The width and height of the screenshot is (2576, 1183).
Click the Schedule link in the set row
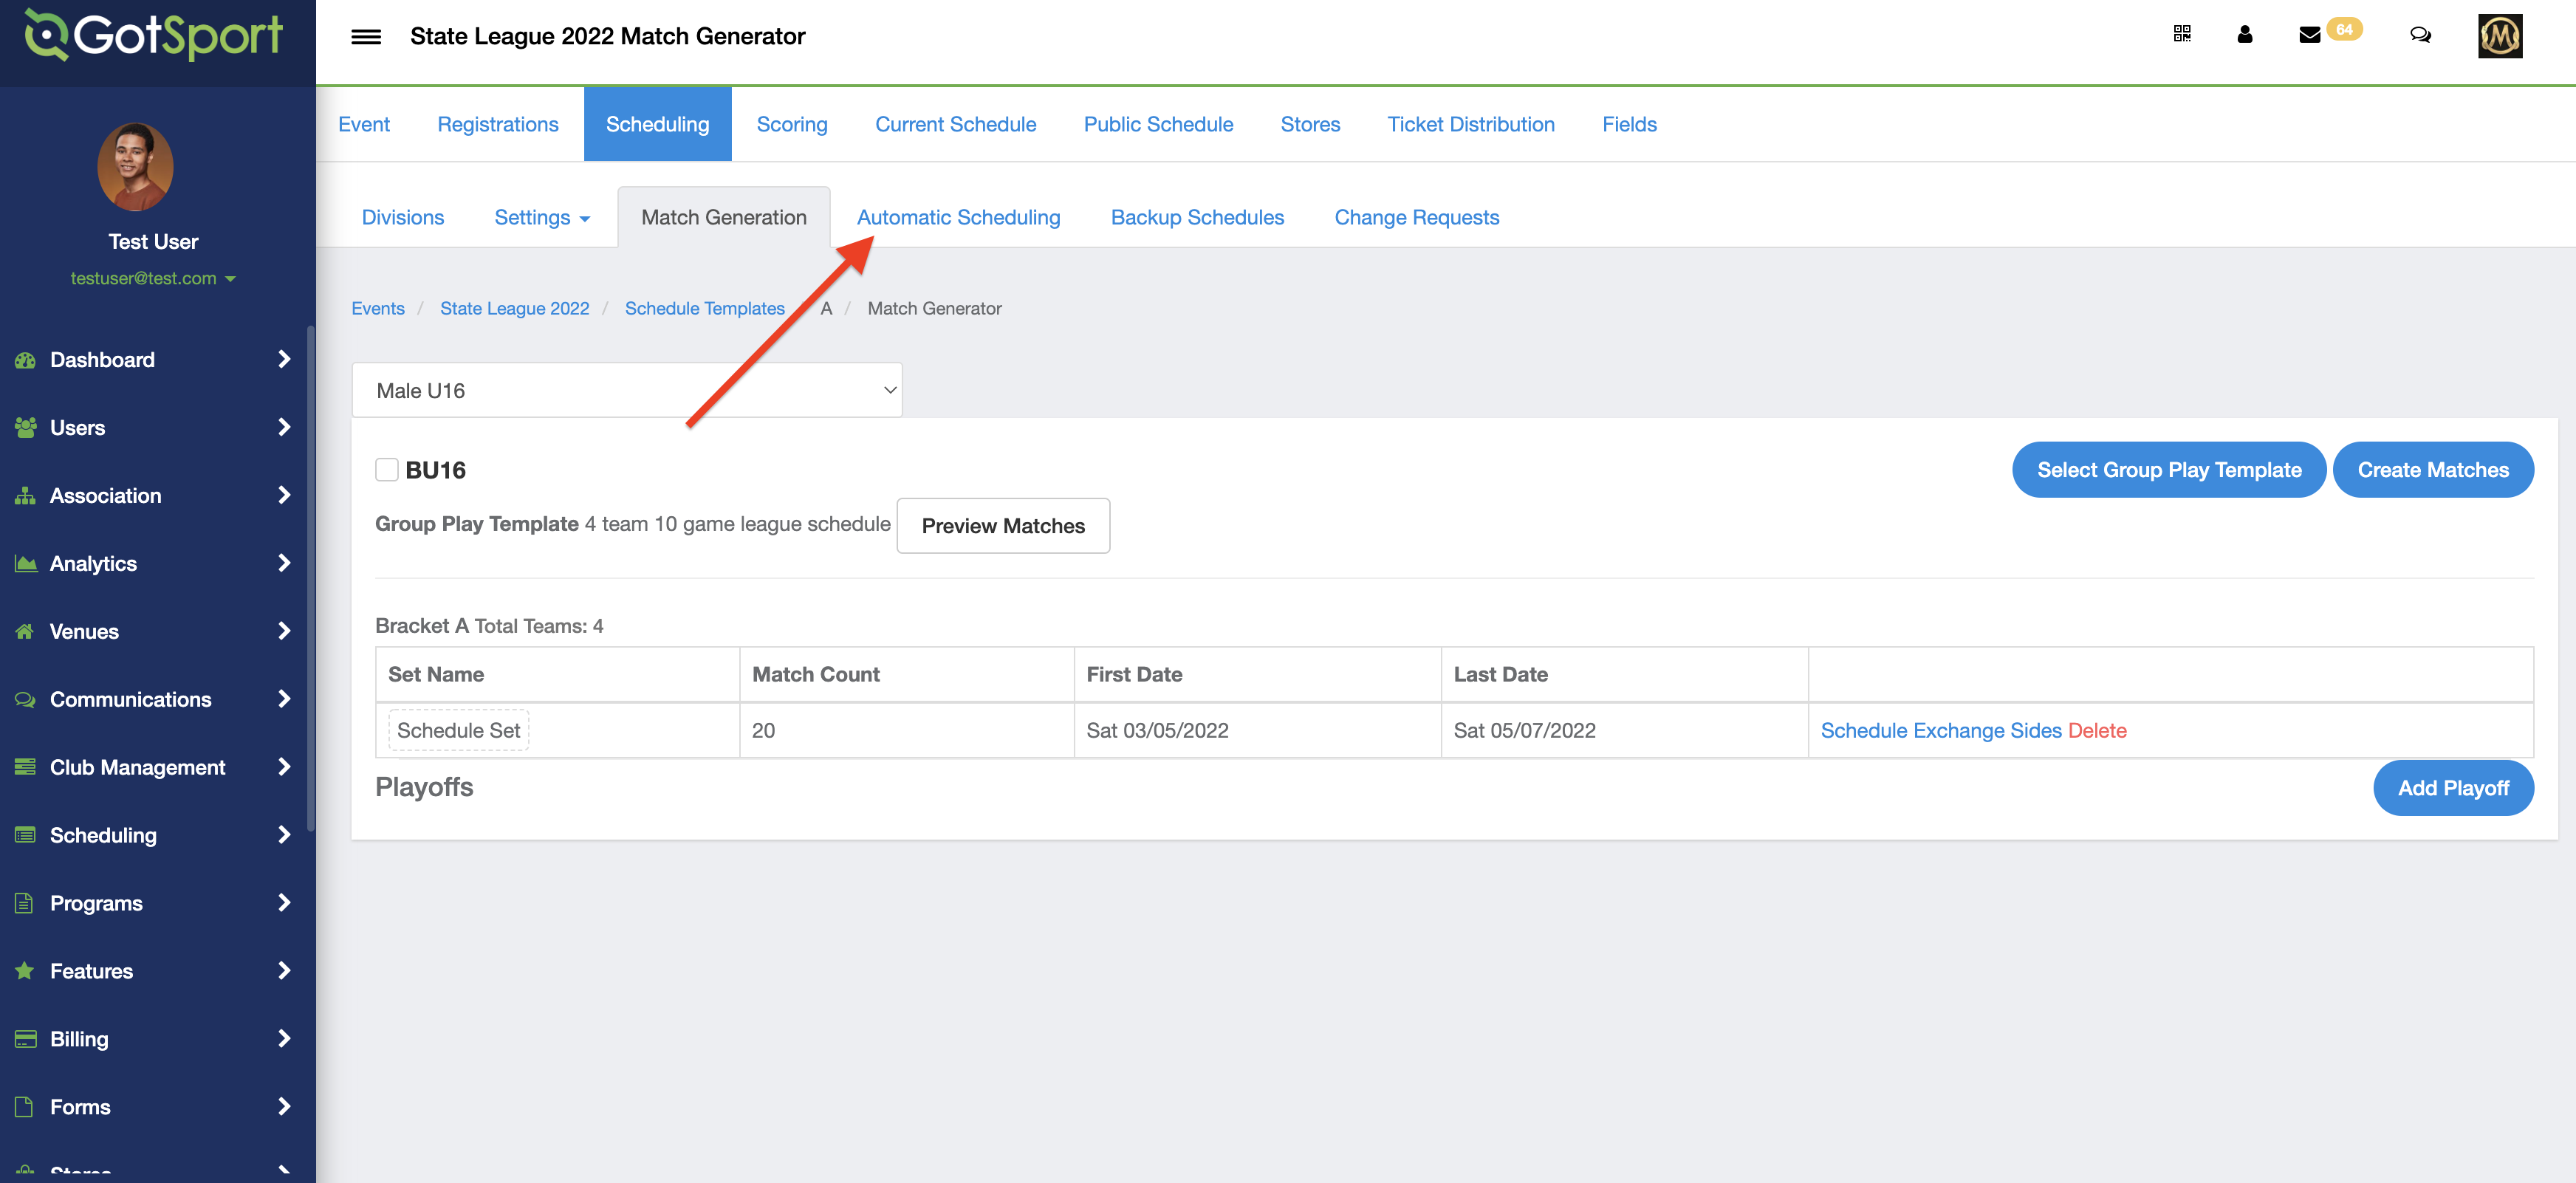coord(1864,731)
